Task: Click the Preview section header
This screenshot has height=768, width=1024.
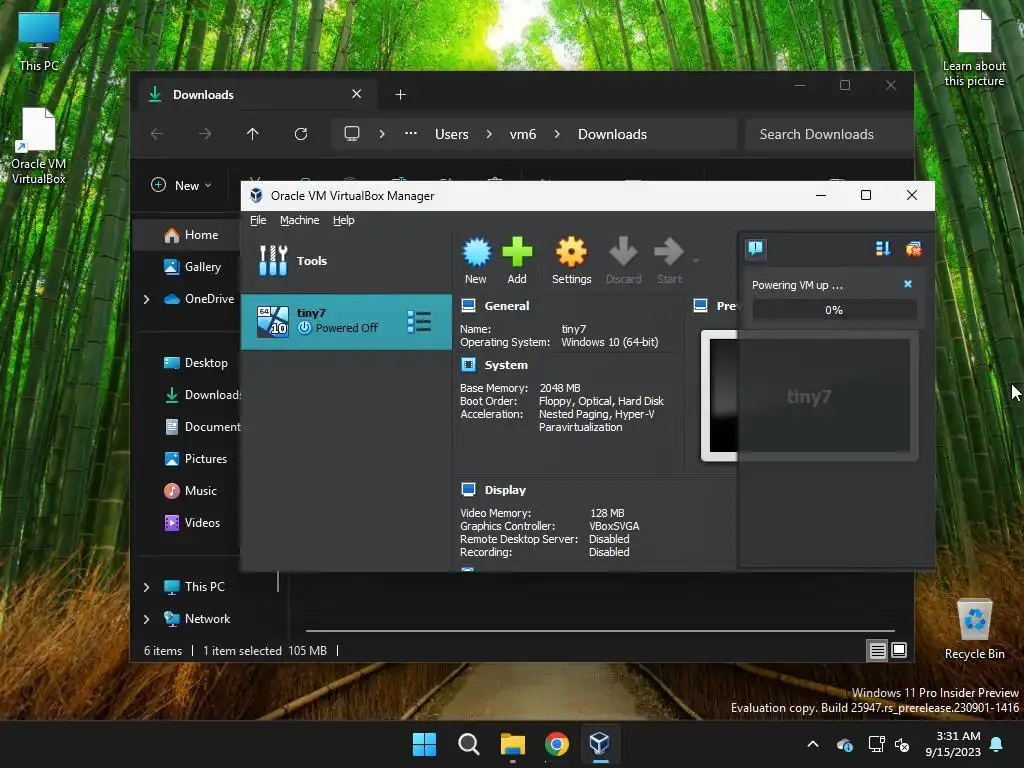Action: pyautogui.click(x=715, y=306)
